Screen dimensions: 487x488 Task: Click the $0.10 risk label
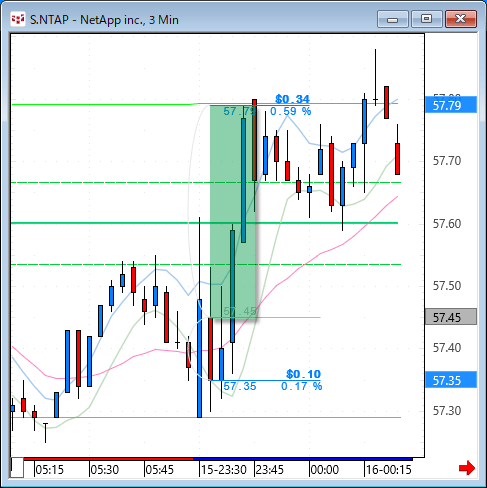(x=303, y=374)
